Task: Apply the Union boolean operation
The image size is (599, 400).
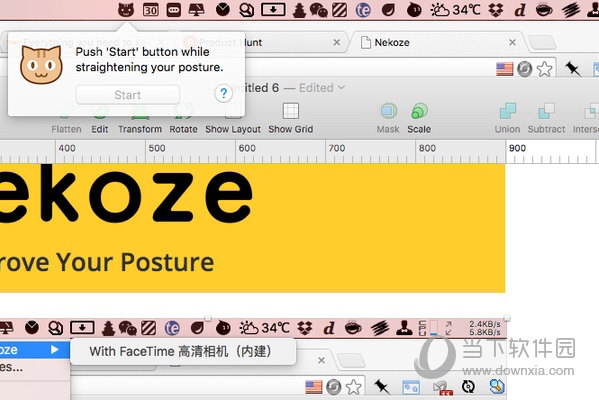Action: (x=507, y=119)
